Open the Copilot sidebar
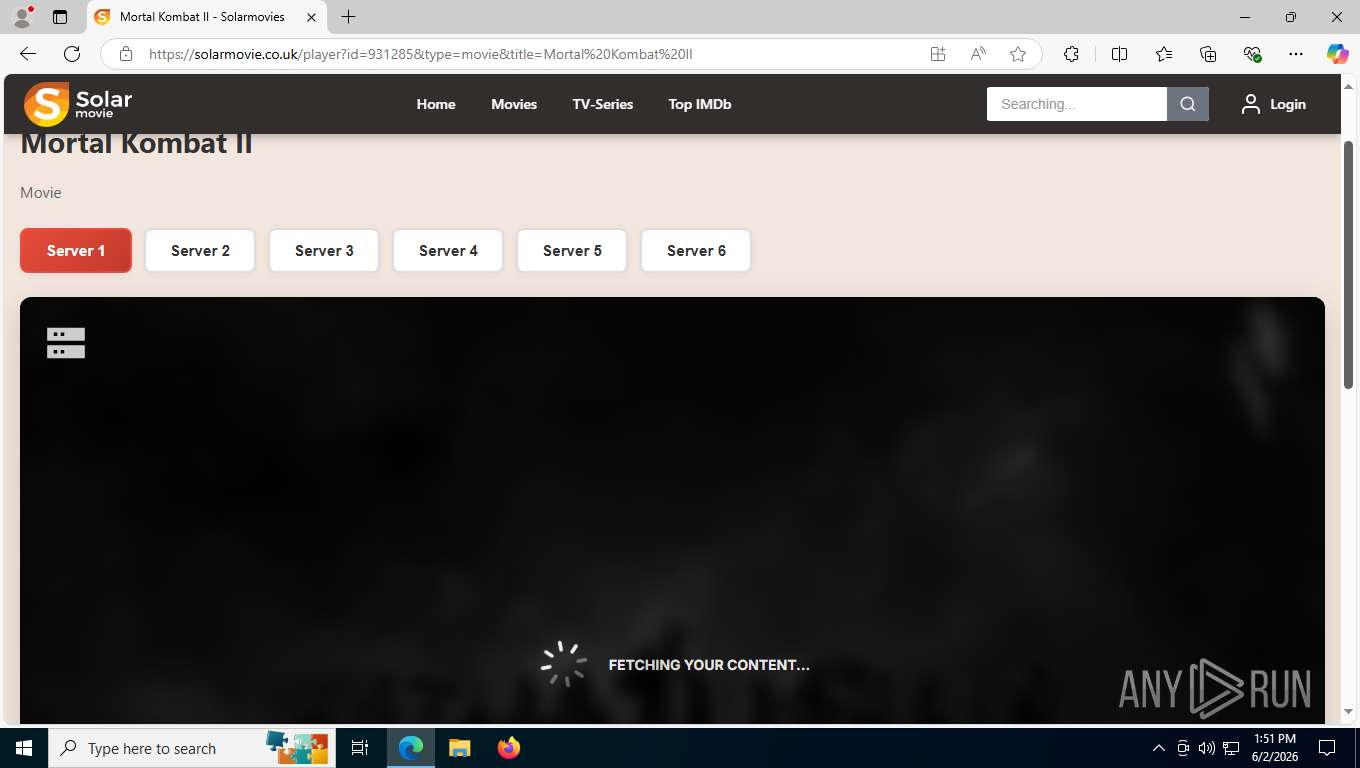This screenshot has height=768, width=1360. 1338,54
